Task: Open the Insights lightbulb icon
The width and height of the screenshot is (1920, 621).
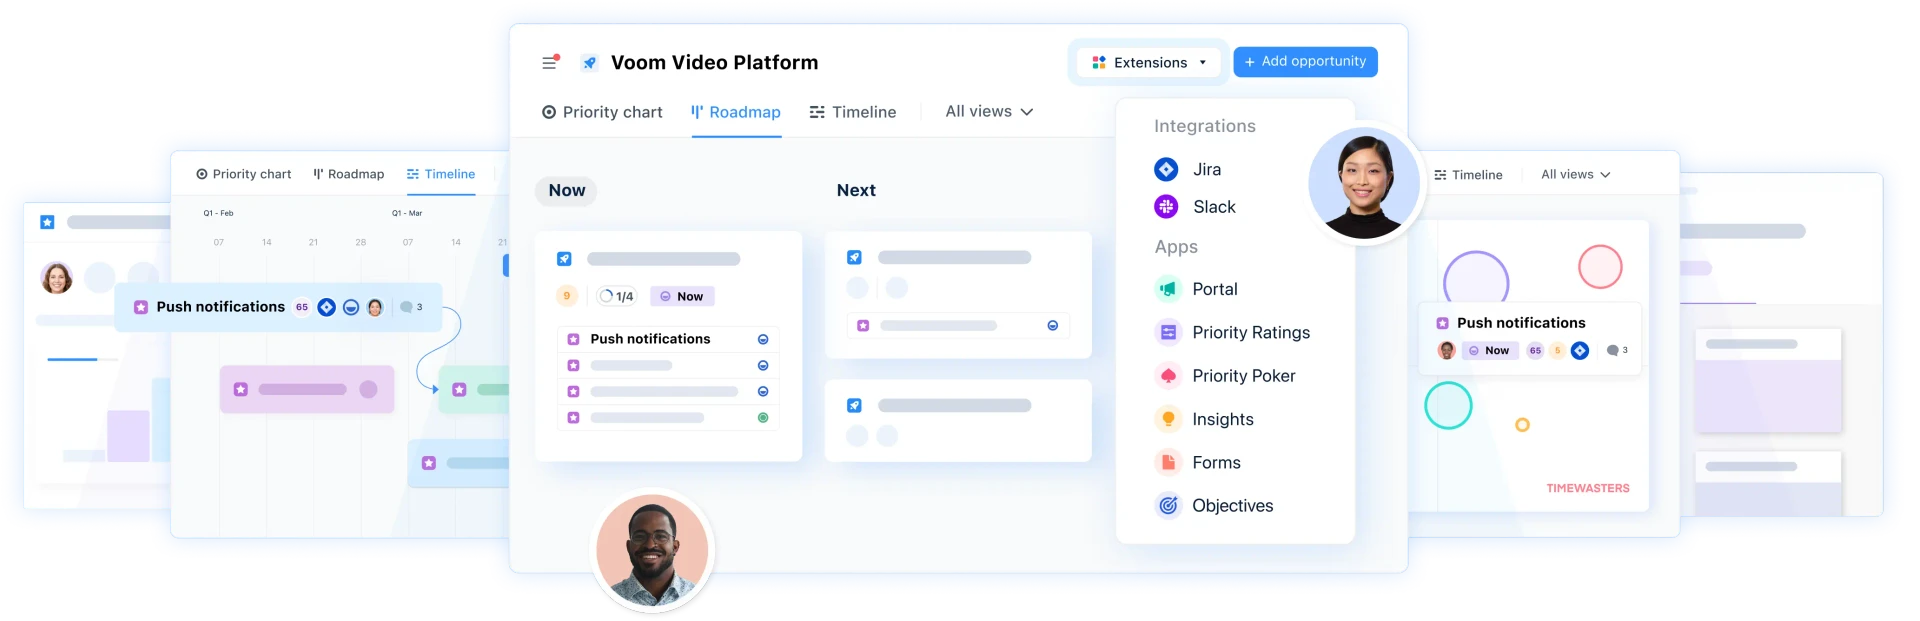Action: coord(1167,419)
